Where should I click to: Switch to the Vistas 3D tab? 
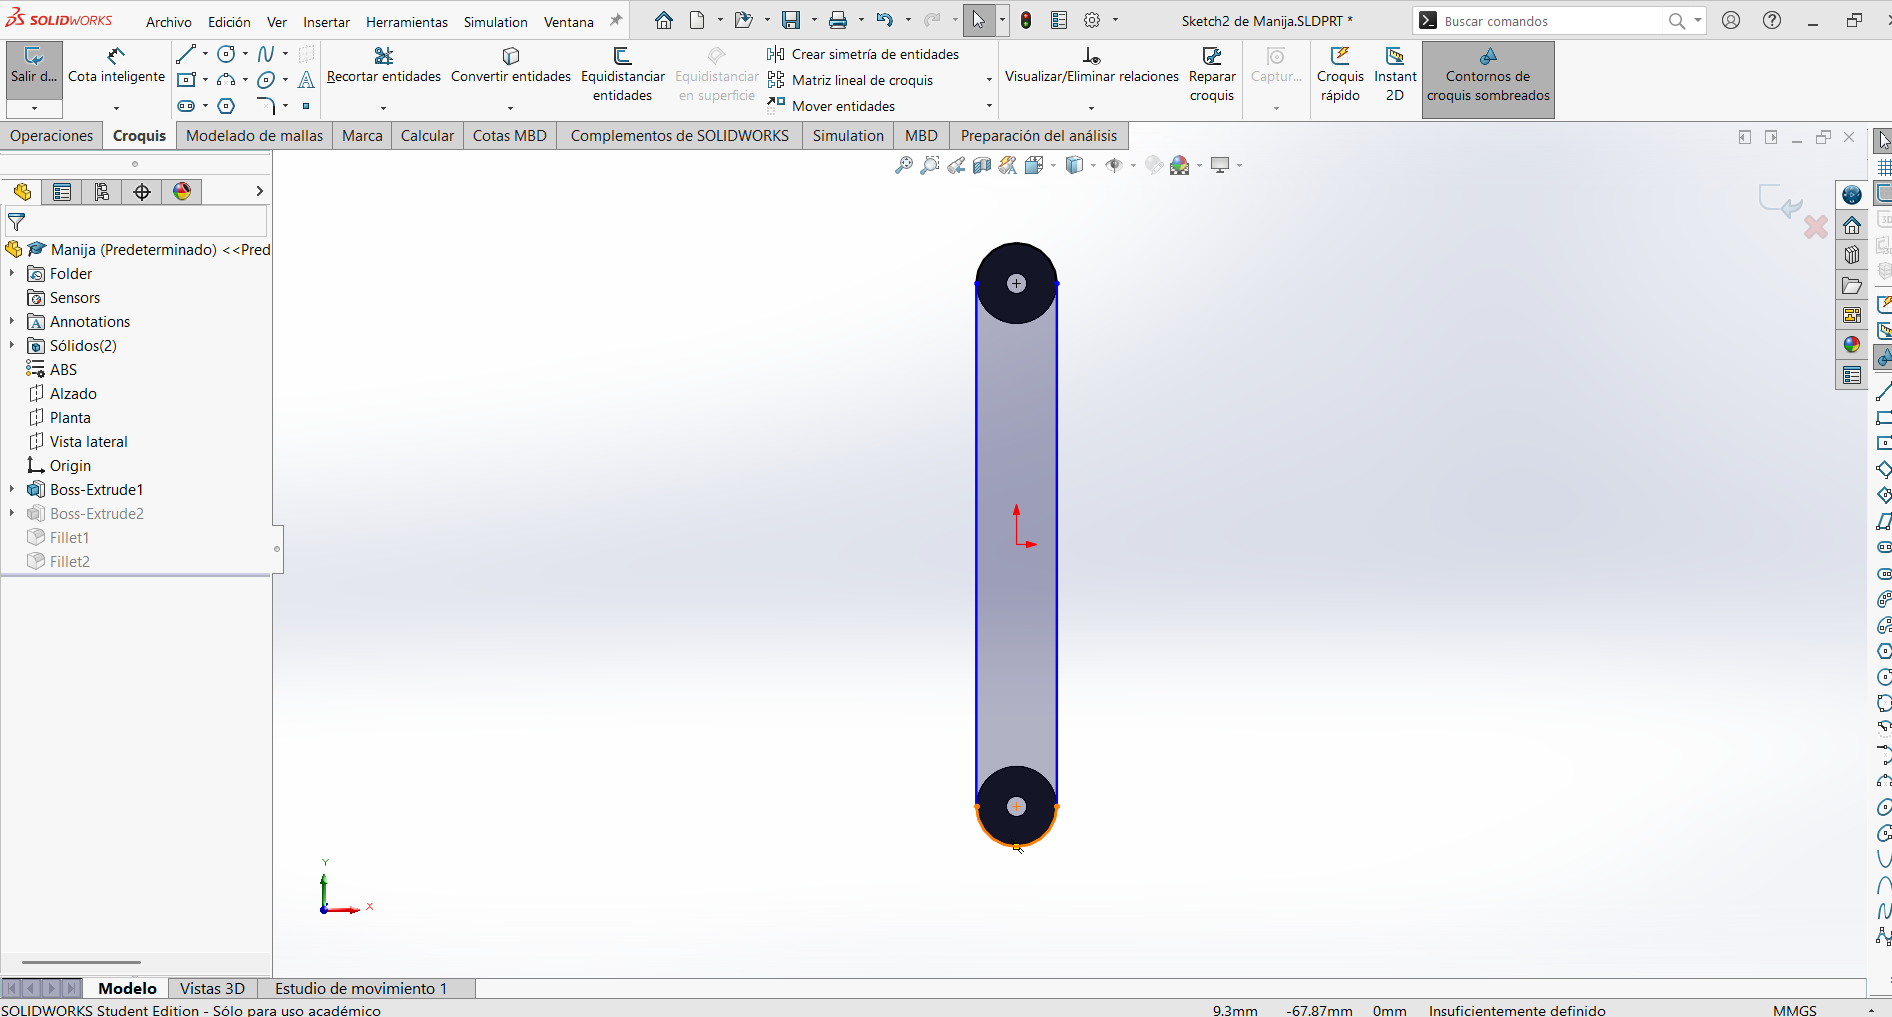(x=212, y=988)
